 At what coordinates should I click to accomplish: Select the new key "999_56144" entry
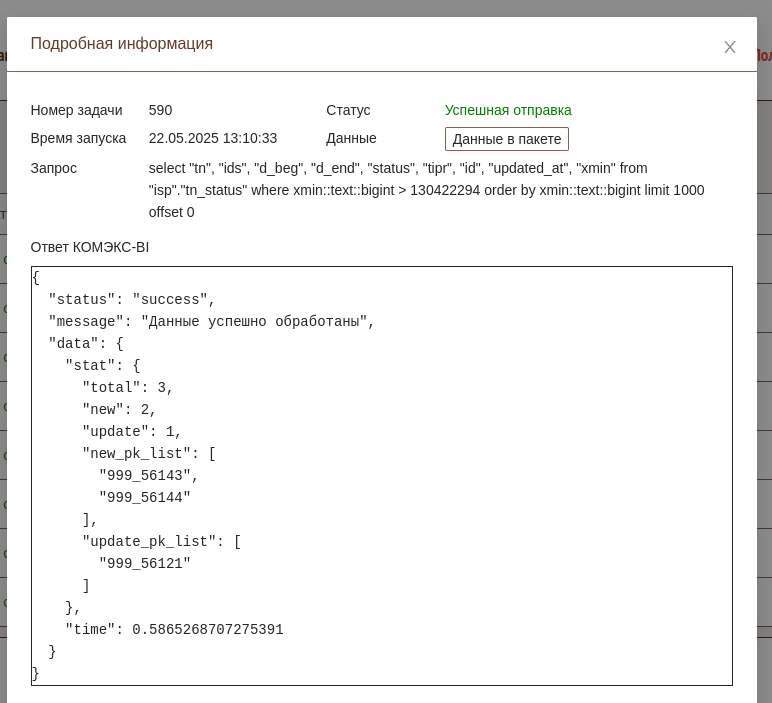coord(144,498)
